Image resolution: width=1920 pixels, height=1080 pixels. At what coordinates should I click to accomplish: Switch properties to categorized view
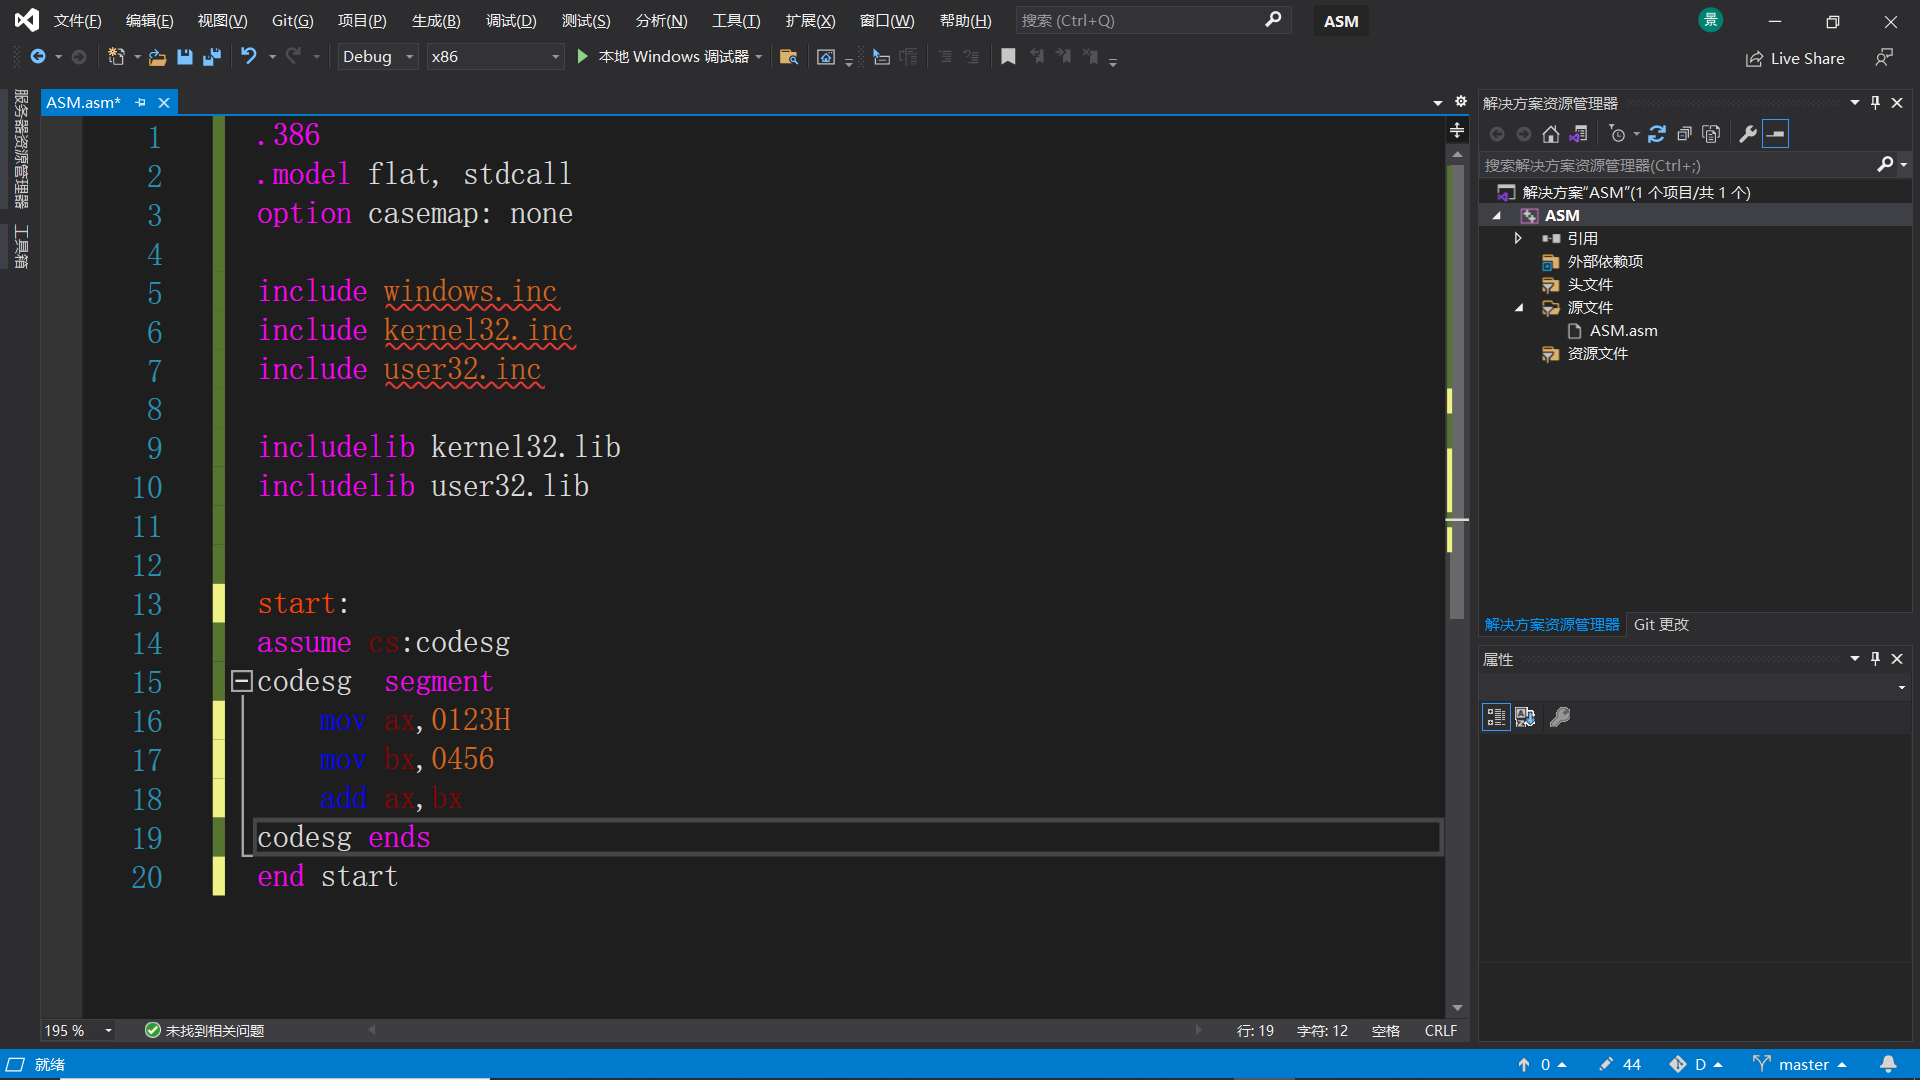point(1496,717)
